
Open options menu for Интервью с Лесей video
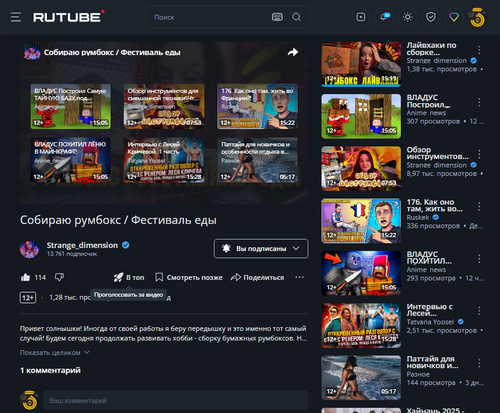click(x=479, y=311)
